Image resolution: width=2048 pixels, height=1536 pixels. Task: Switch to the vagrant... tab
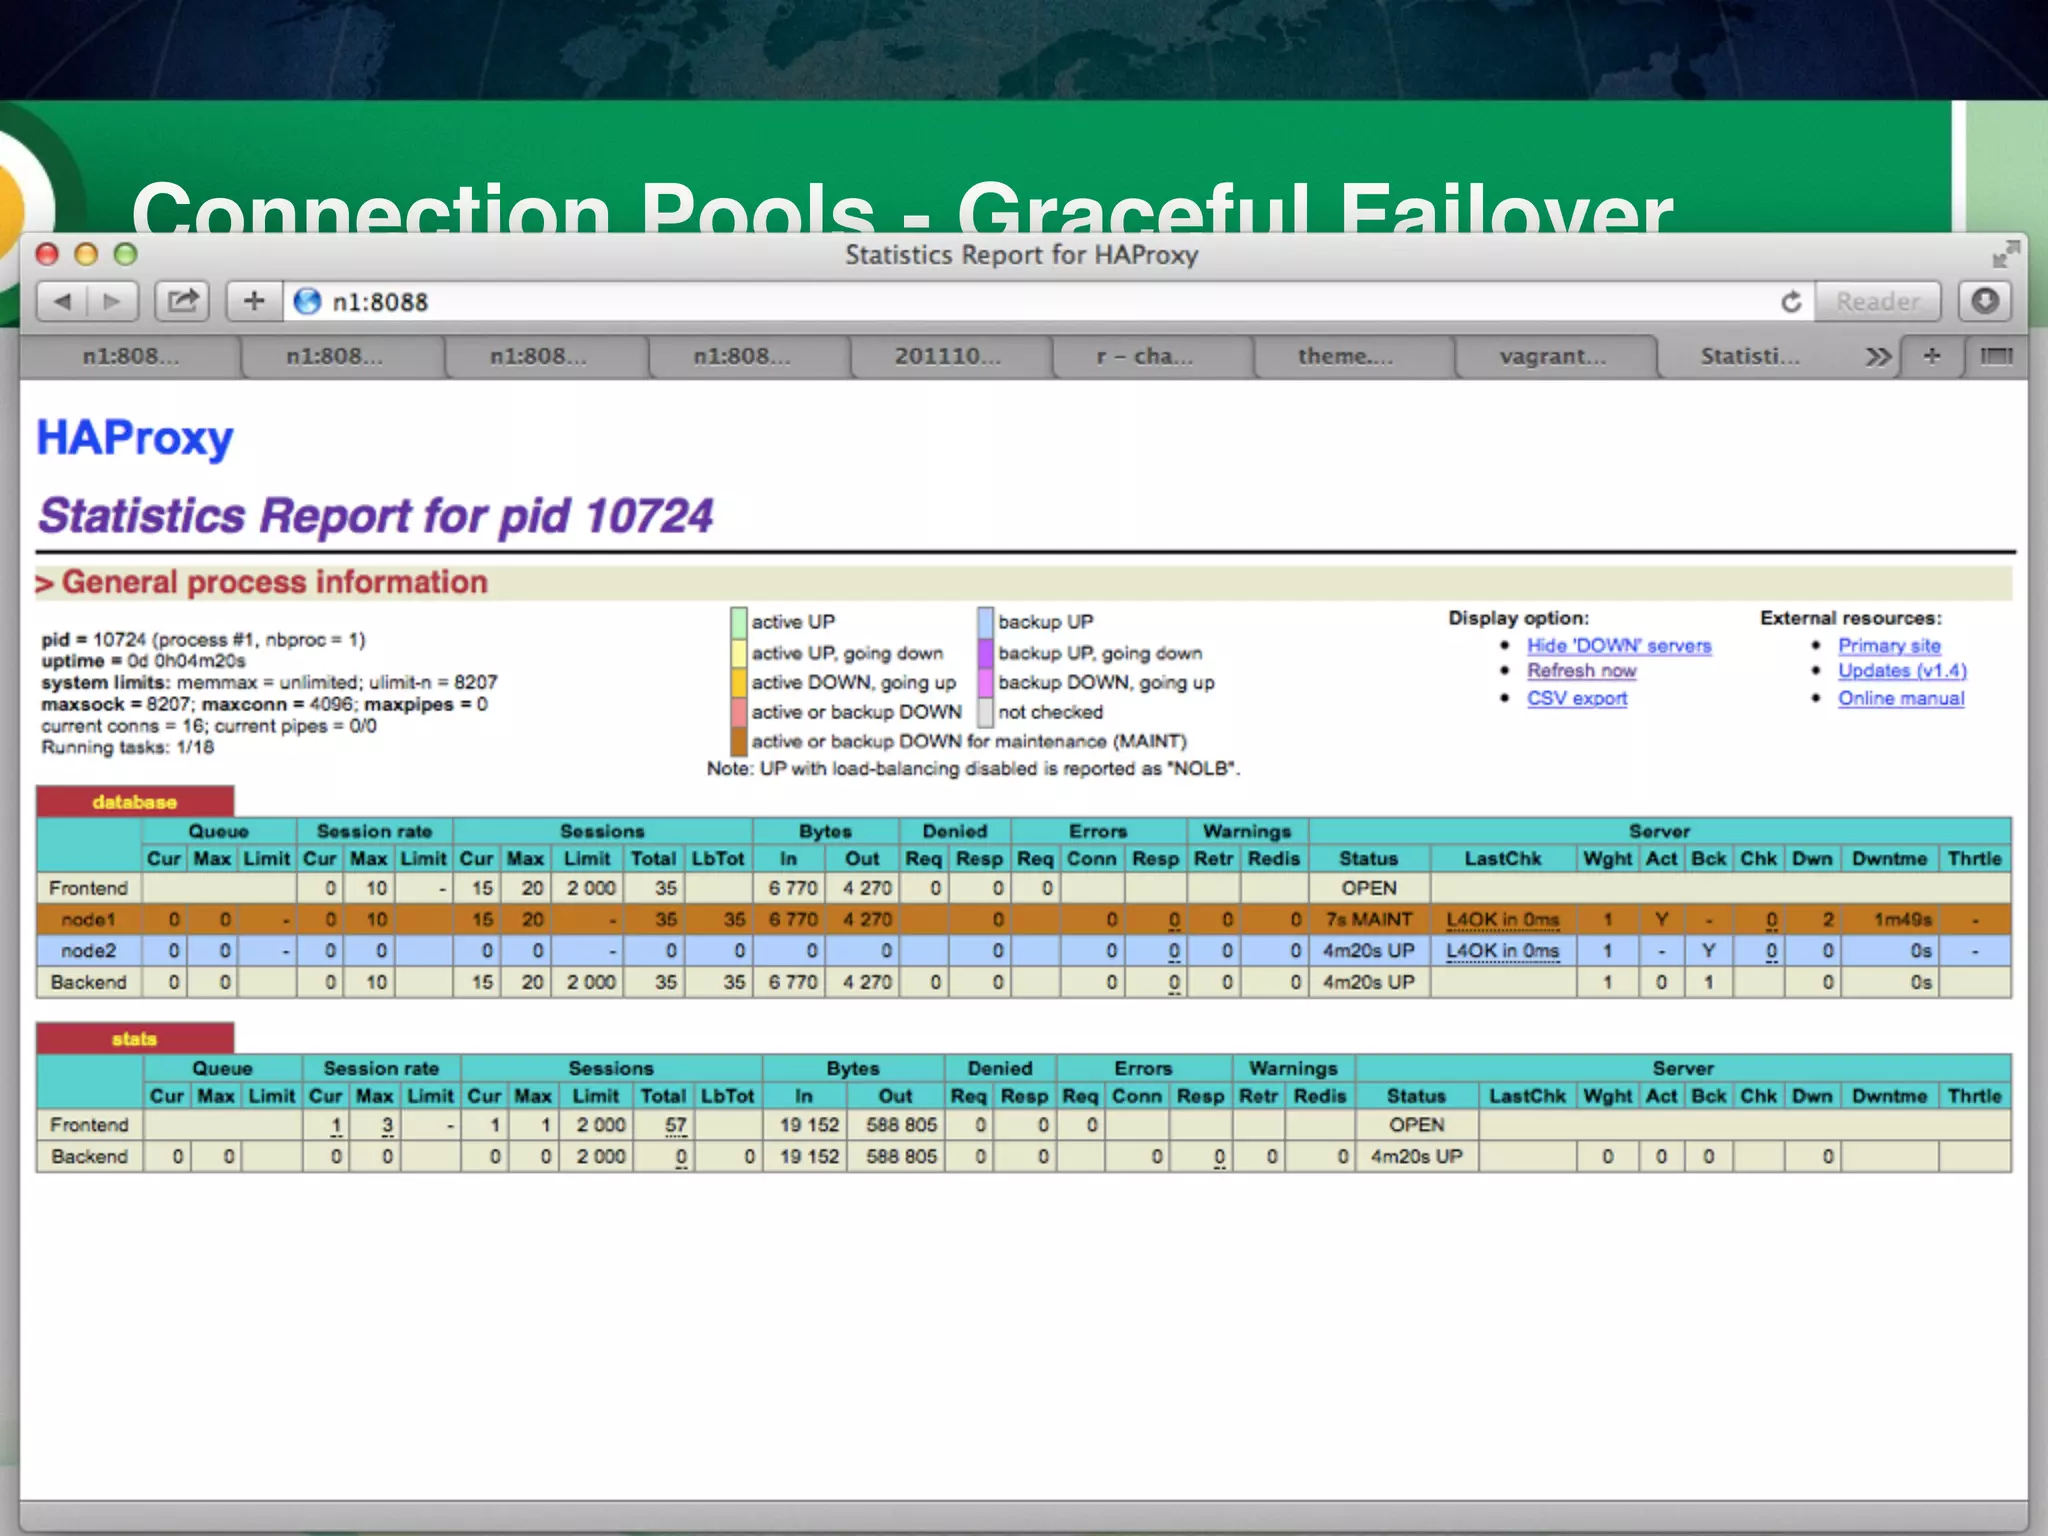(x=1553, y=356)
